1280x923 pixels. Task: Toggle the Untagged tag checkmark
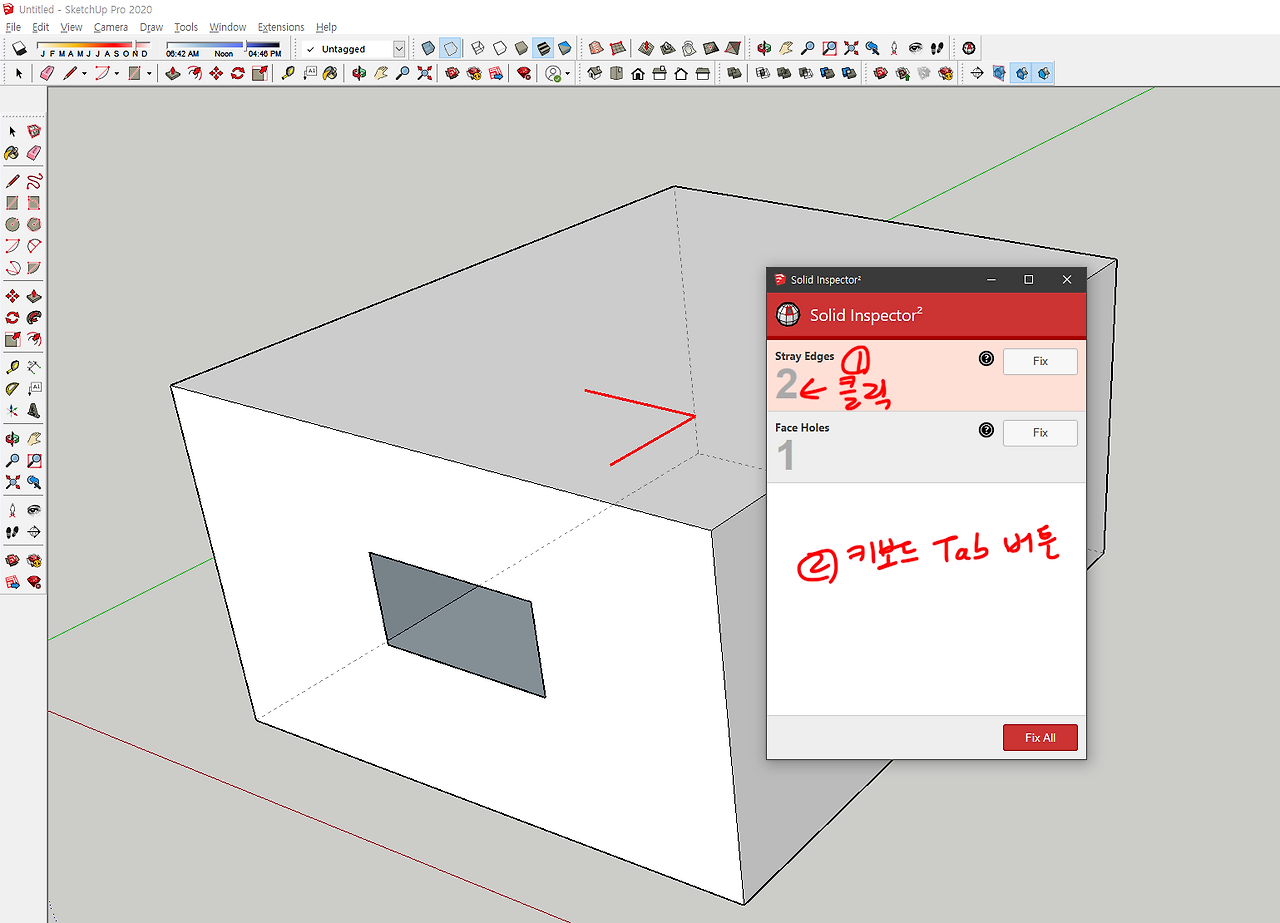[x=309, y=48]
